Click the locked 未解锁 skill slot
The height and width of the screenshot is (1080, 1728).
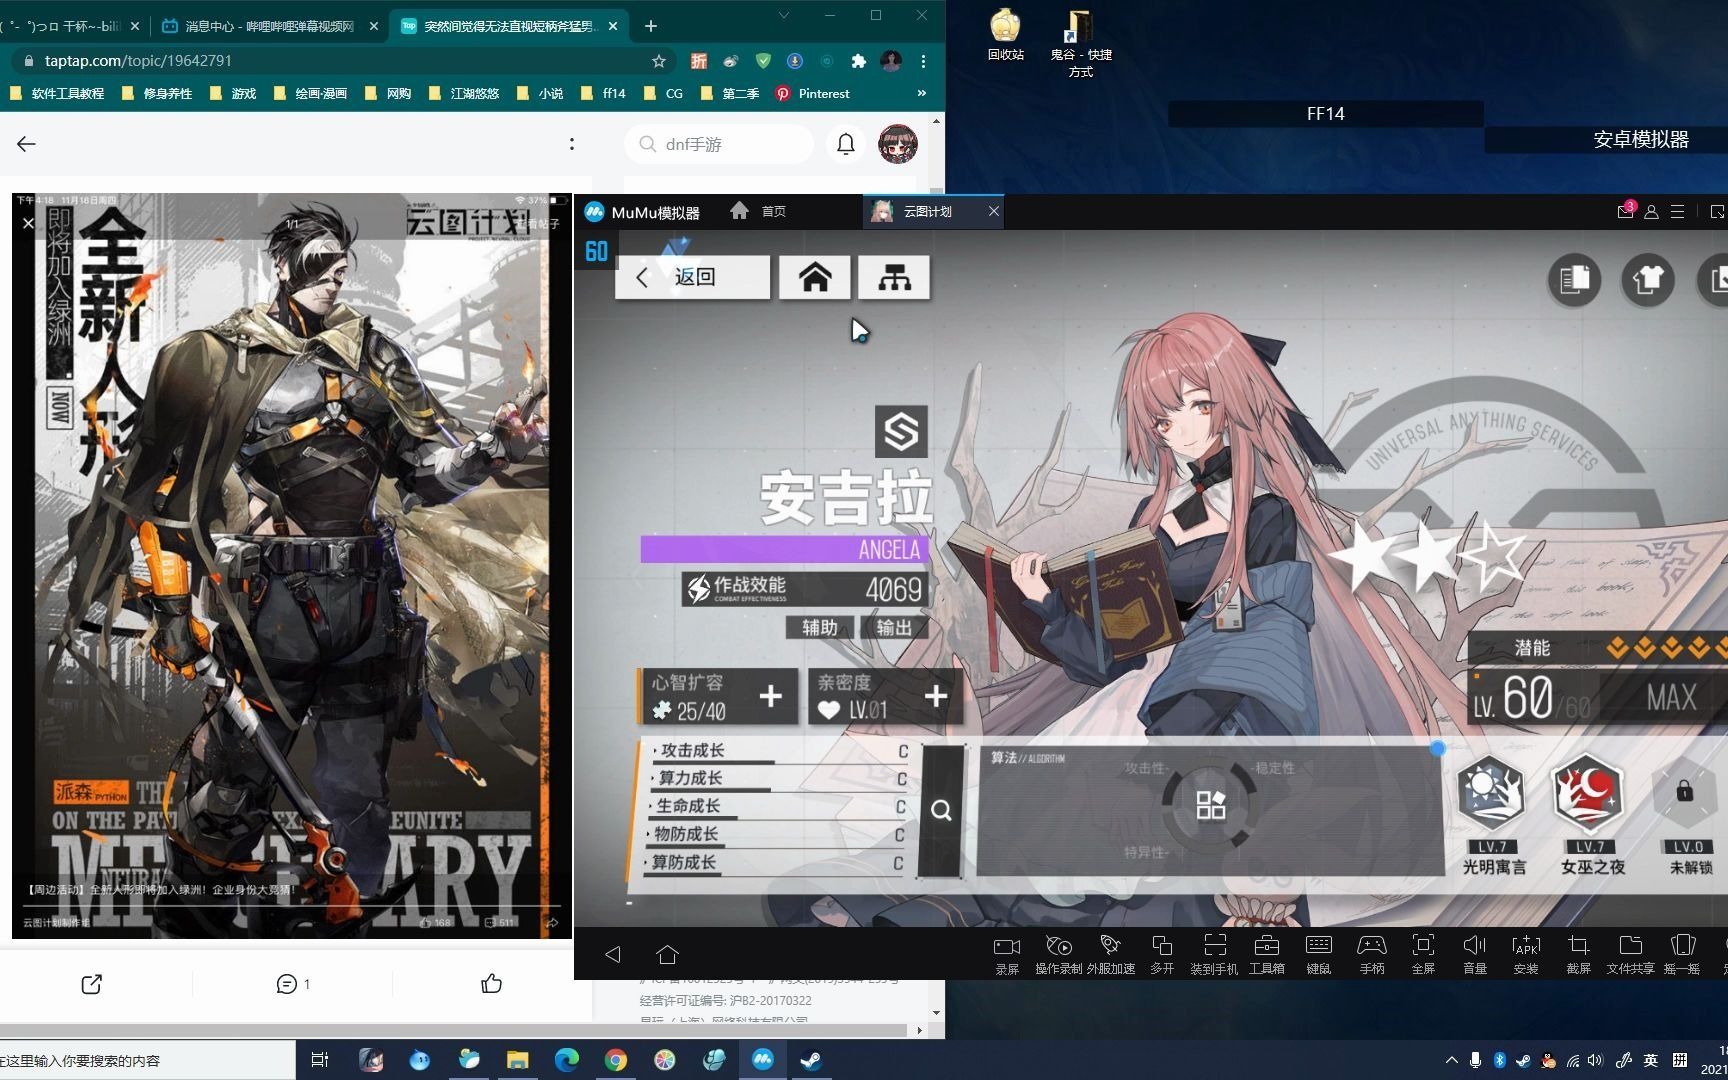coord(1685,795)
